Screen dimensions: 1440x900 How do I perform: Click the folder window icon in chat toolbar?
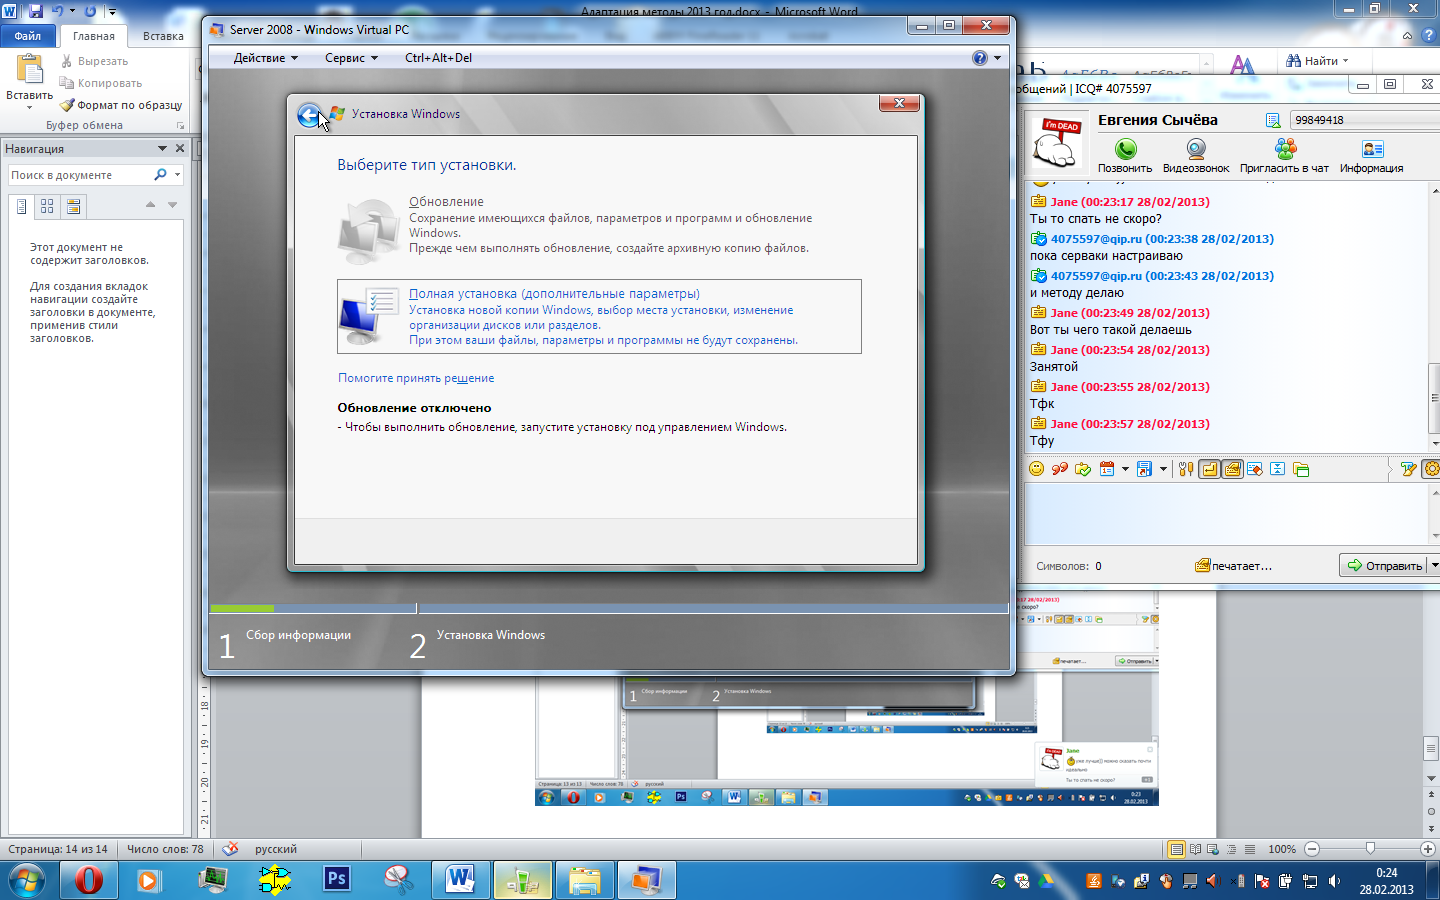(x=1301, y=469)
